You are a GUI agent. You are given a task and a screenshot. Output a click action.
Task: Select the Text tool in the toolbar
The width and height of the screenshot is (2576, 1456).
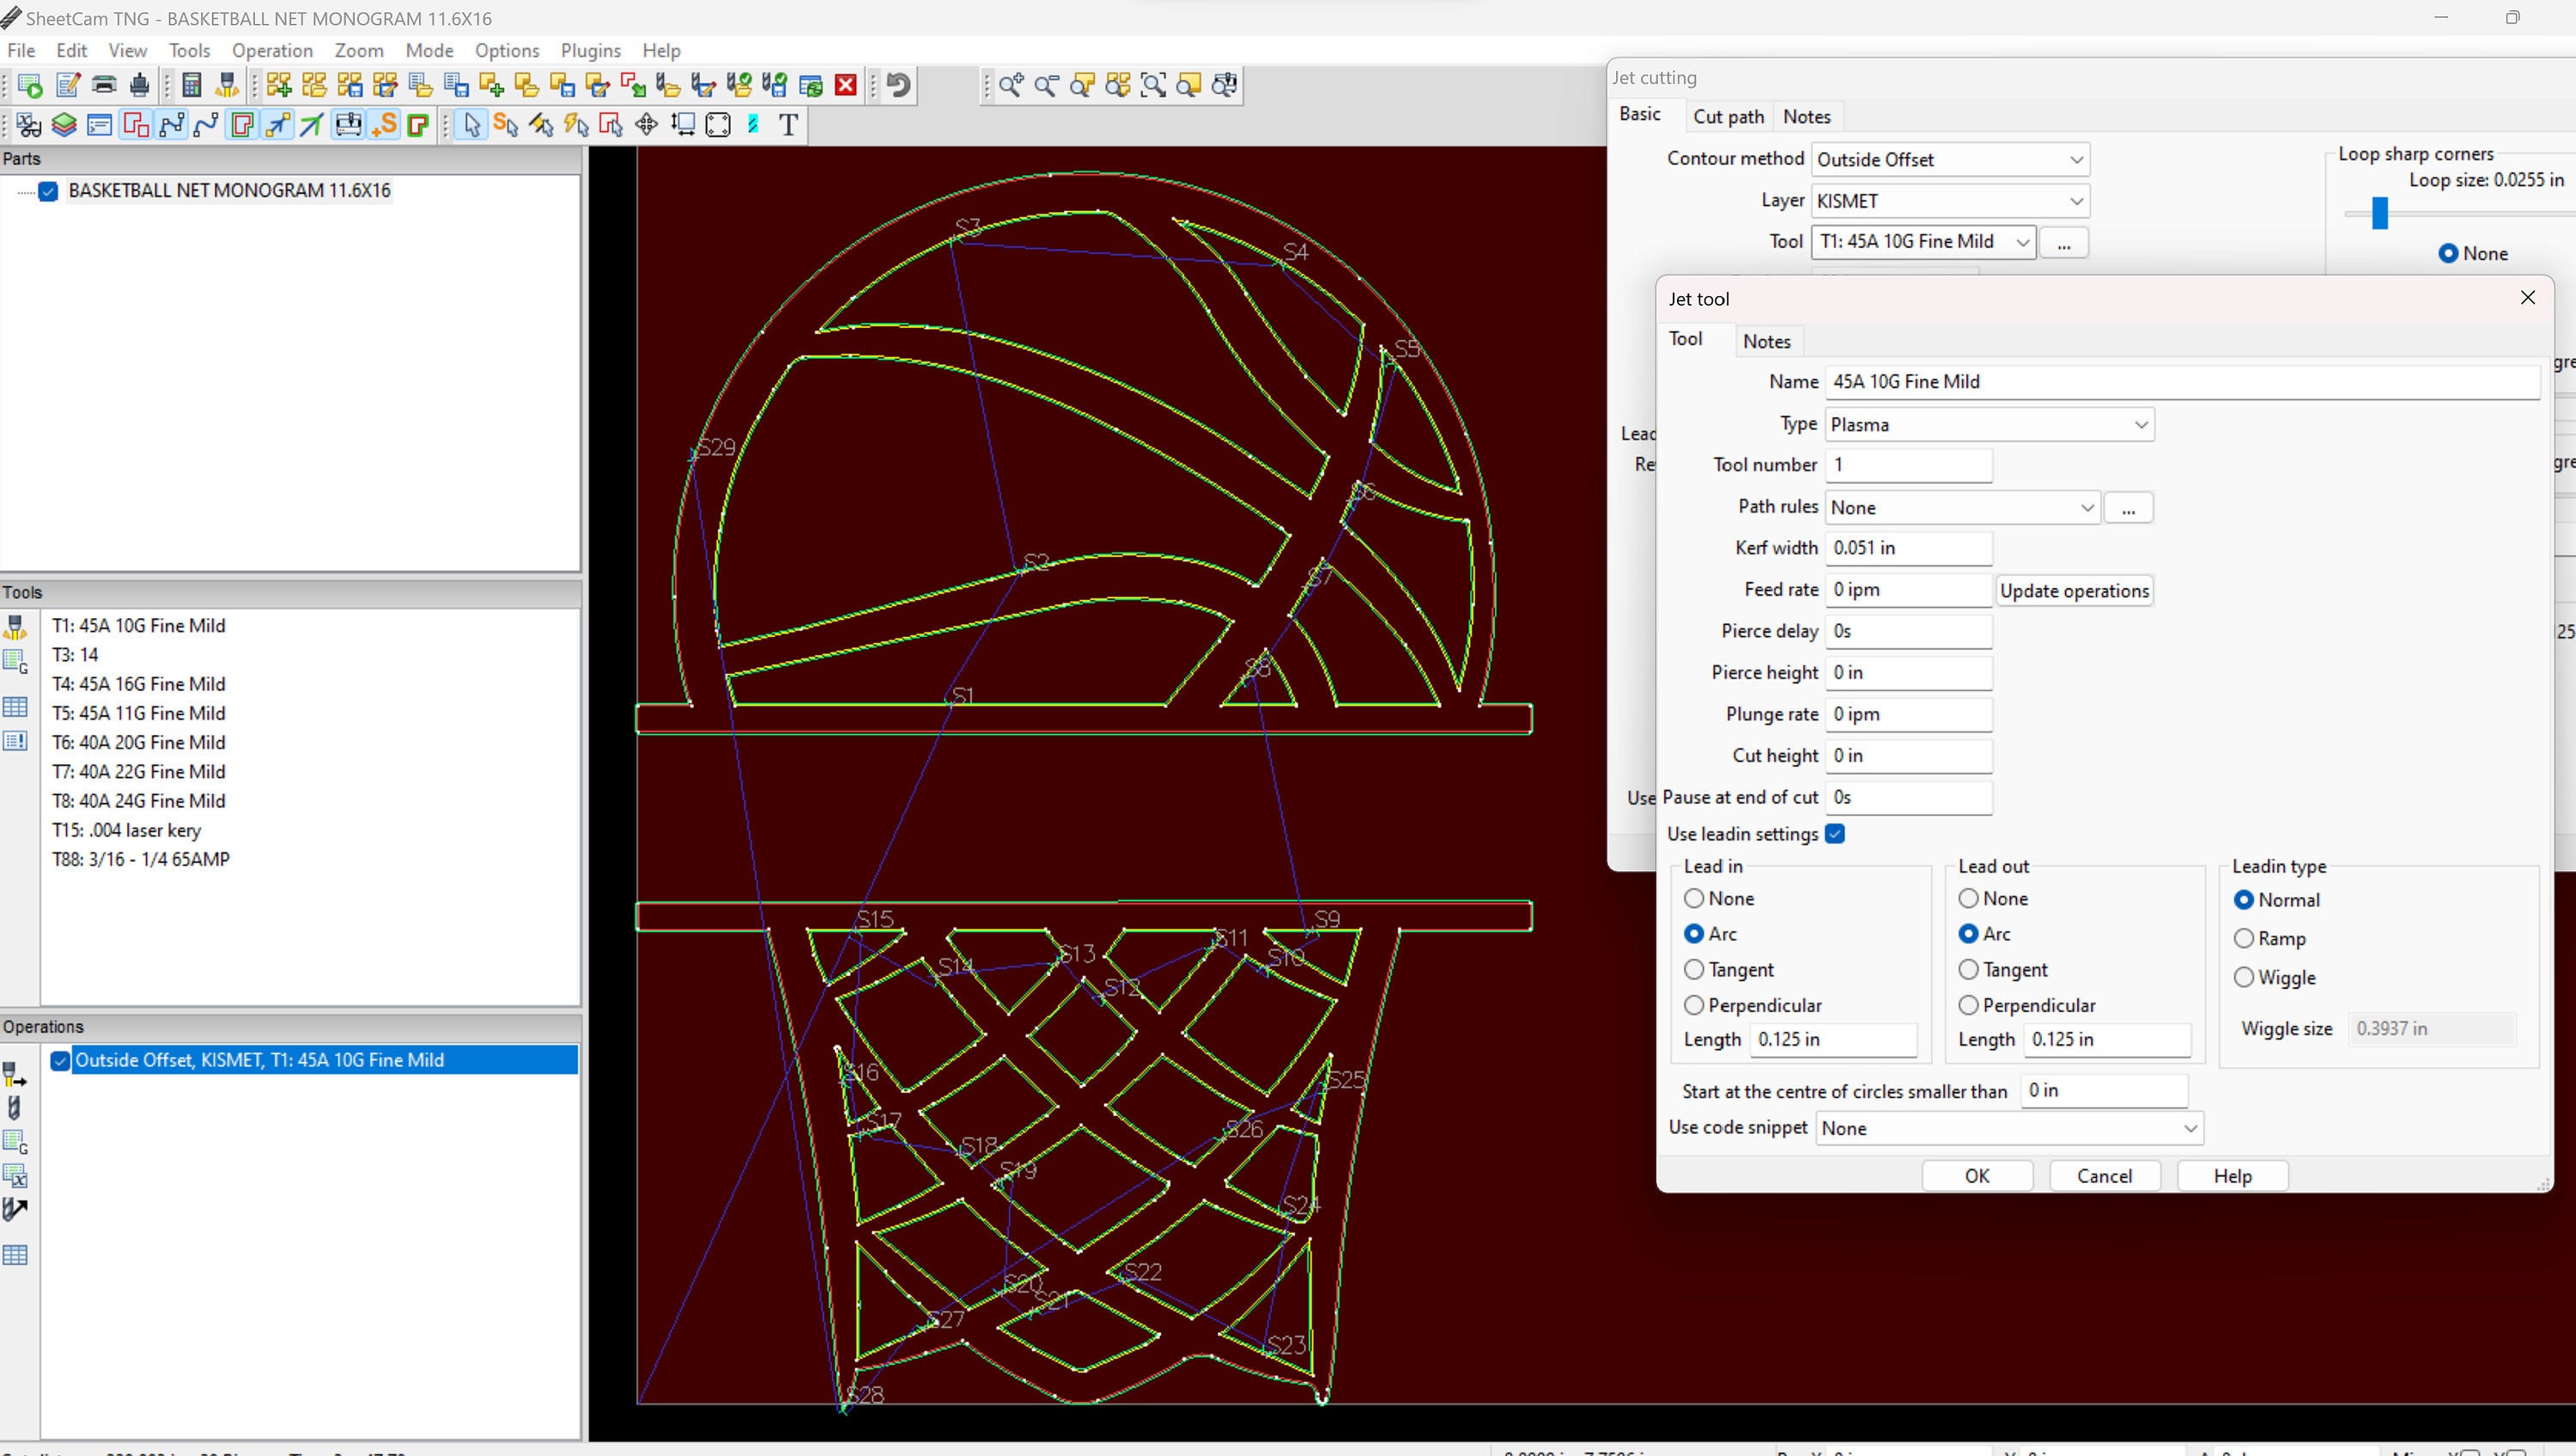[x=788, y=124]
